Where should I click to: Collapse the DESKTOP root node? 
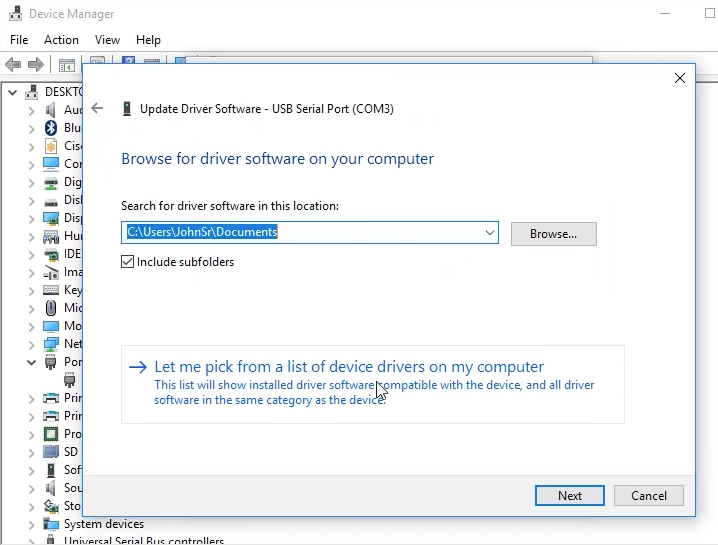click(x=13, y=92)
